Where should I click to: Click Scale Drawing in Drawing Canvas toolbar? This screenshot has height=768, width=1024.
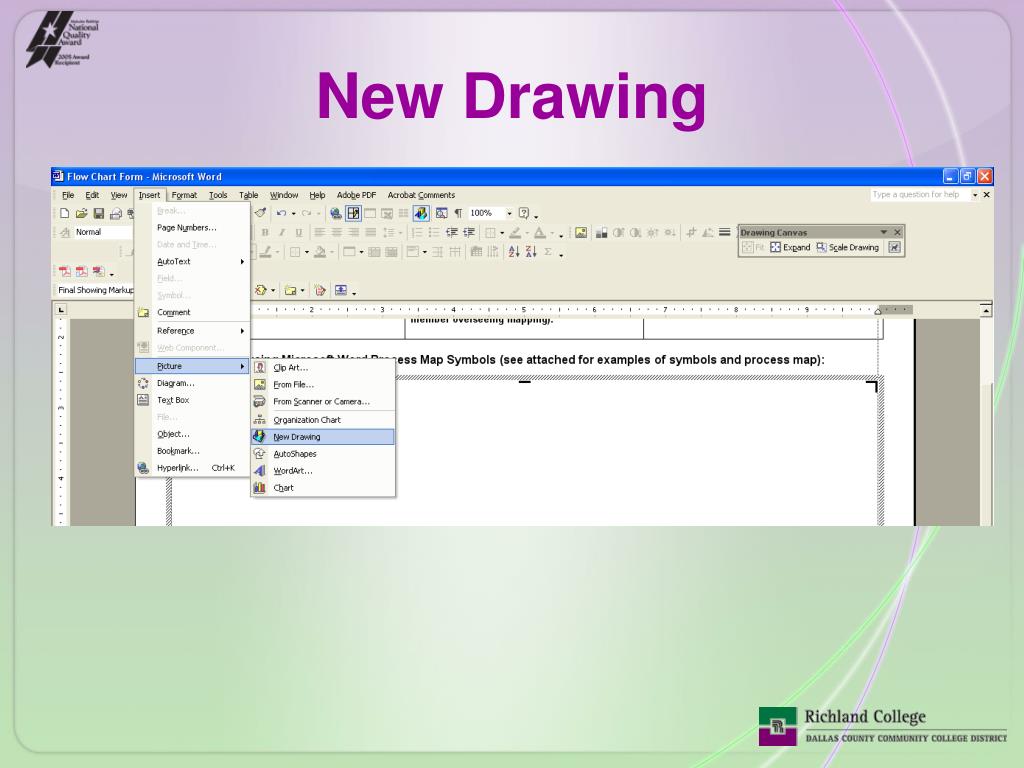coord(848,248)
